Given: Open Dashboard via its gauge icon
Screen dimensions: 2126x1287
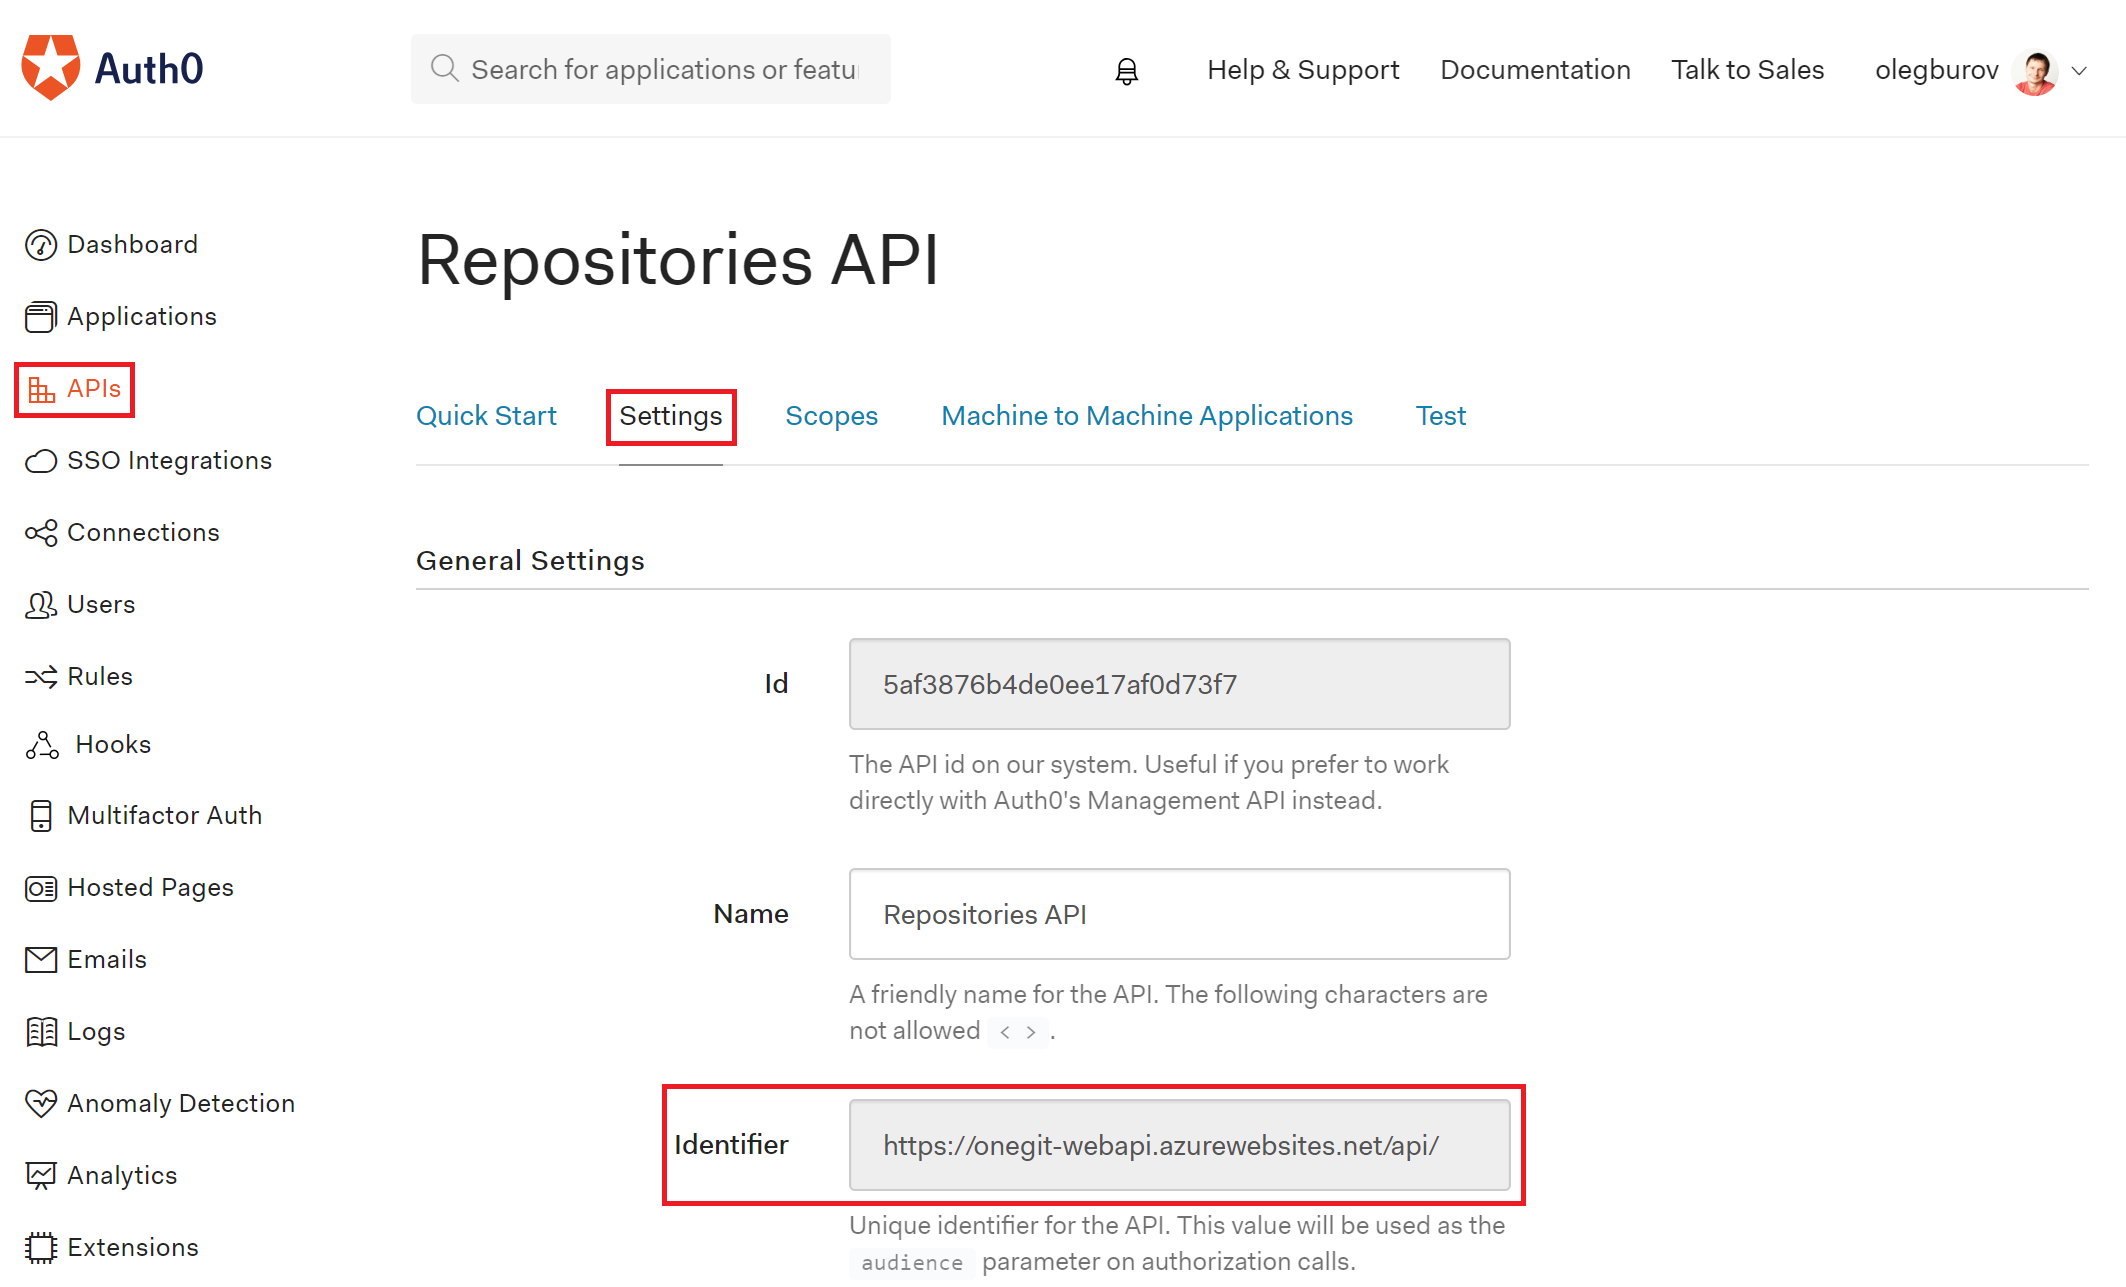Looking at the screenshot, I should coord(40,245).
